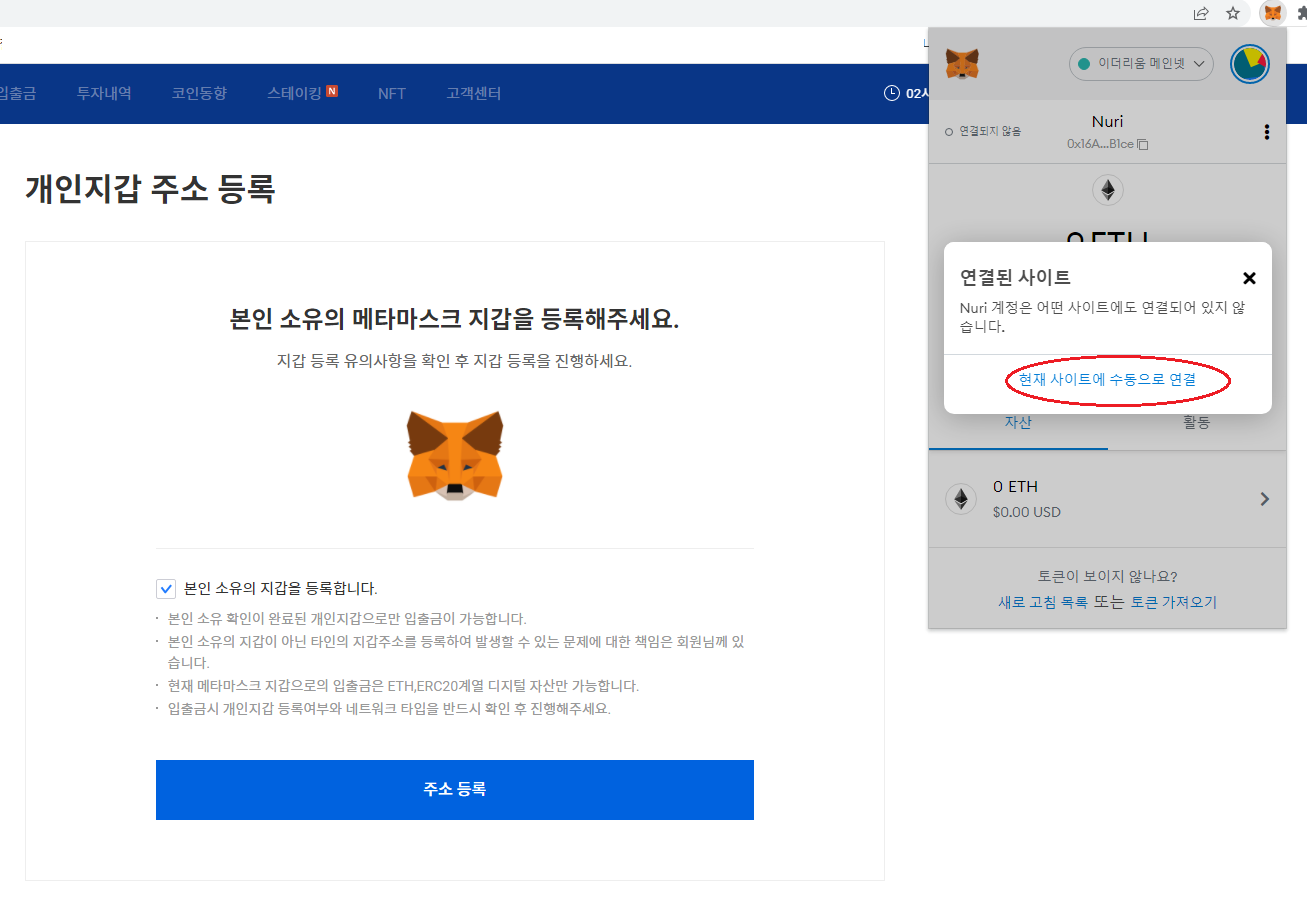Switch to the 활동 tab
This screenshot has width=1307, height=899.
pos(1197,423)
